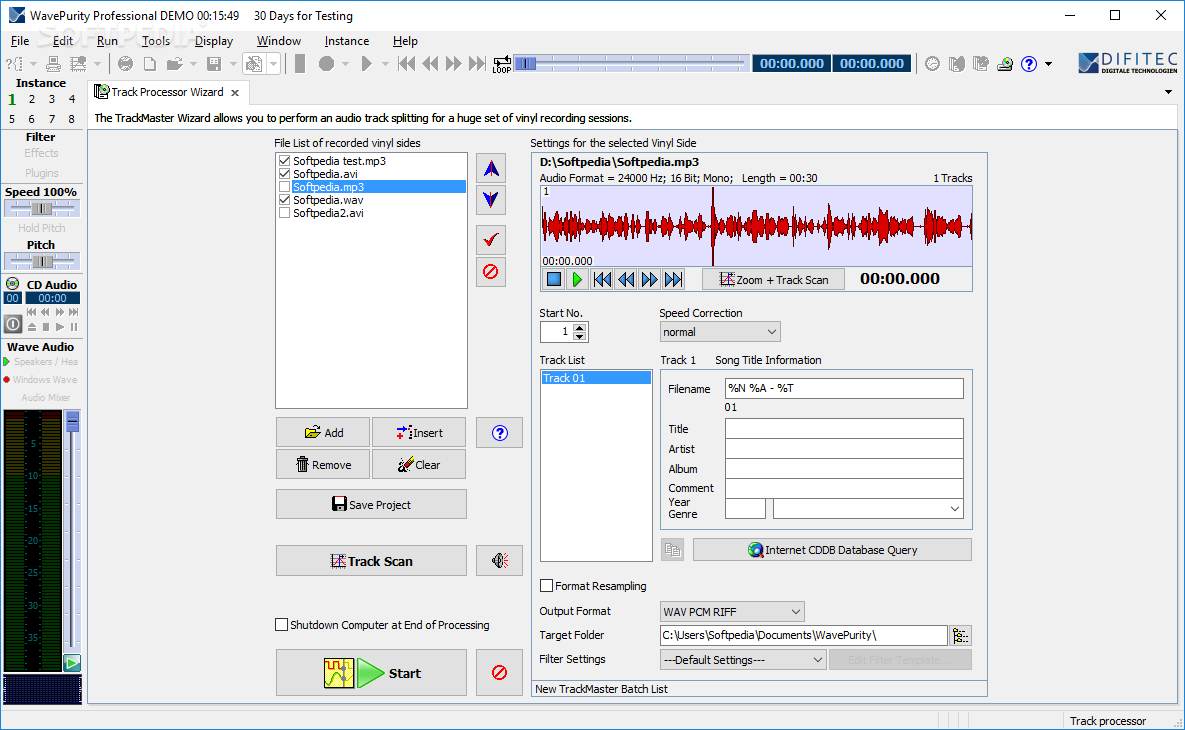The image size is (1185, 730).
Task: Open file list help question mark button
Action: coord(500,433)
